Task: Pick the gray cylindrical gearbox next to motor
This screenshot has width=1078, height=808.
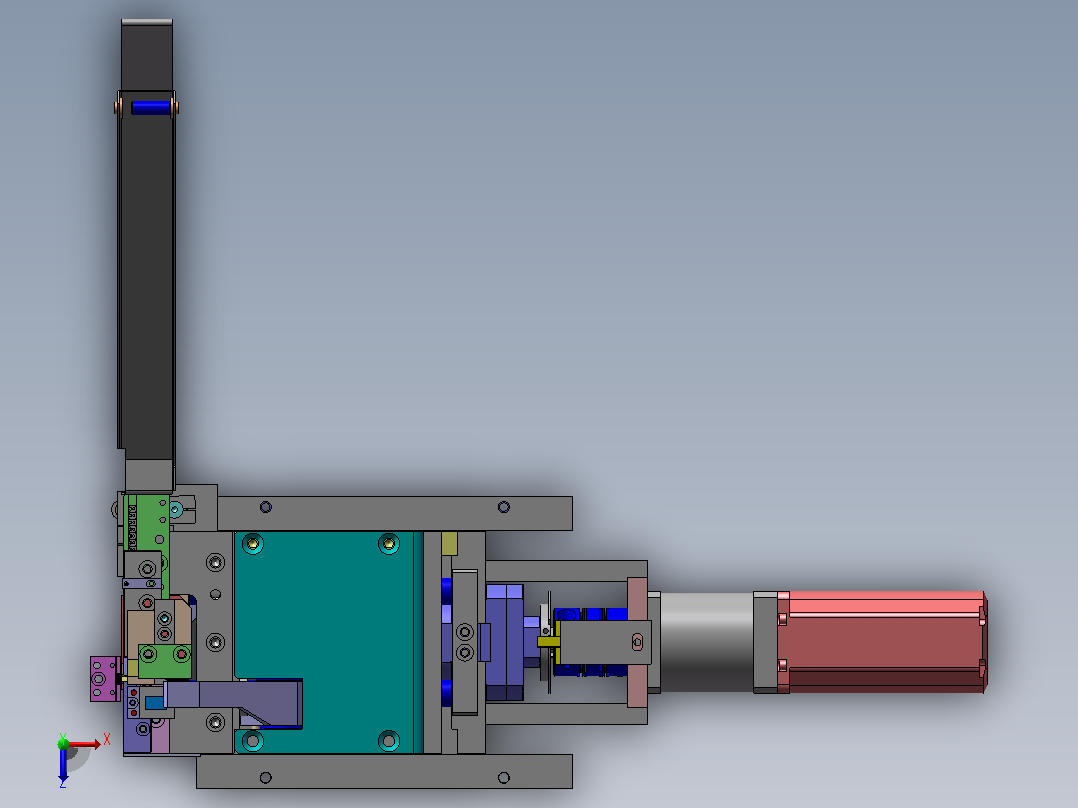Action: click(707, 642)
